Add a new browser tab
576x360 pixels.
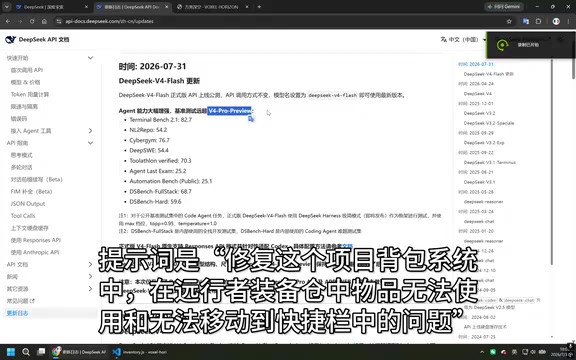coord(259,7)
